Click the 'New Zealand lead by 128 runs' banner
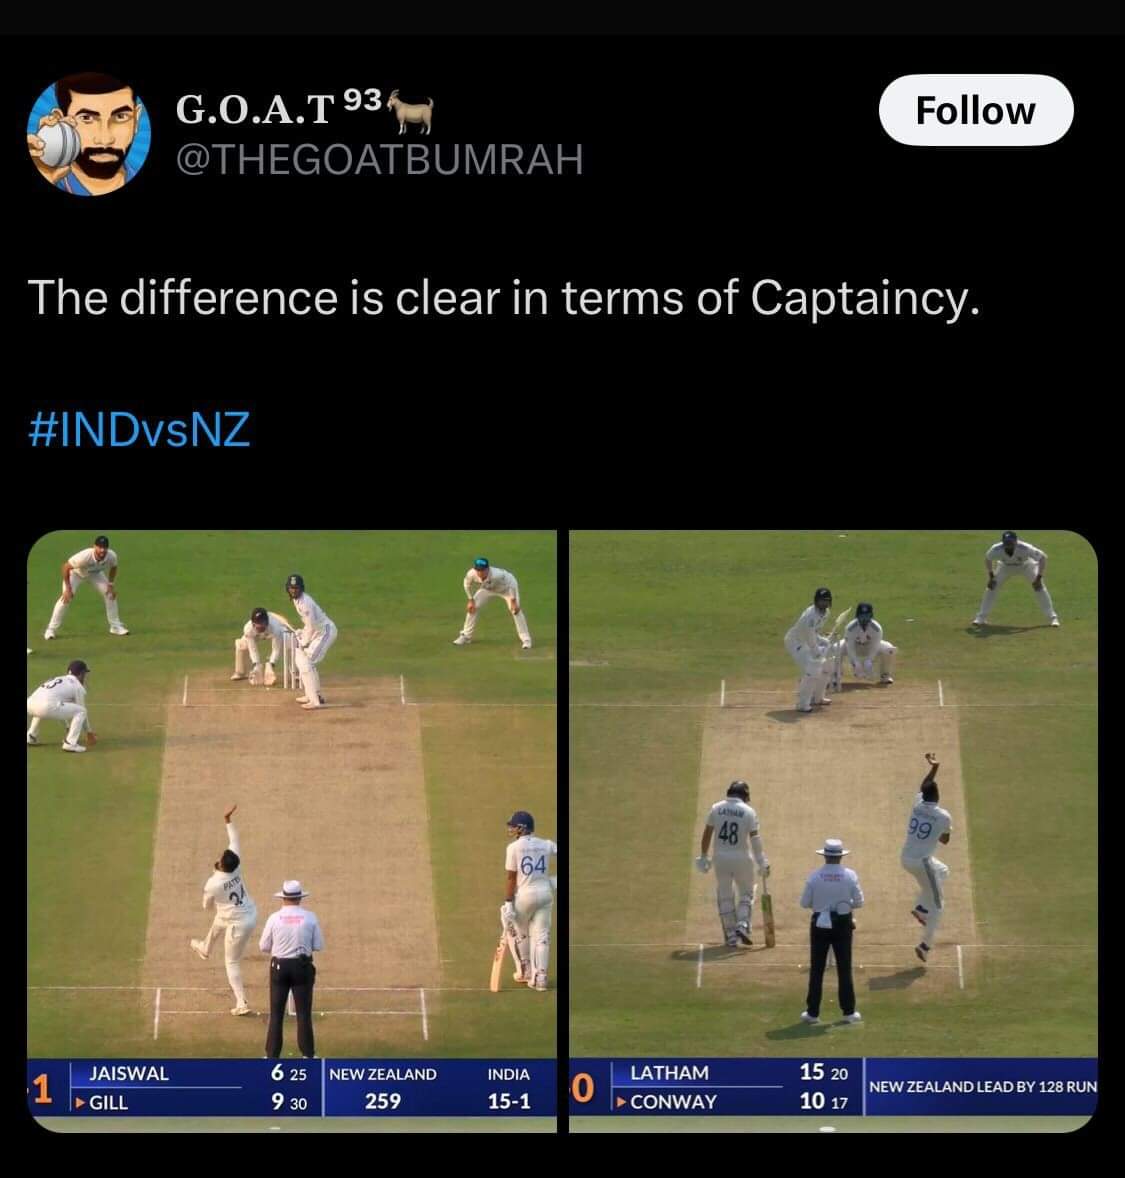The width and height of the screenshot is (1125, 1178). 982,1086
